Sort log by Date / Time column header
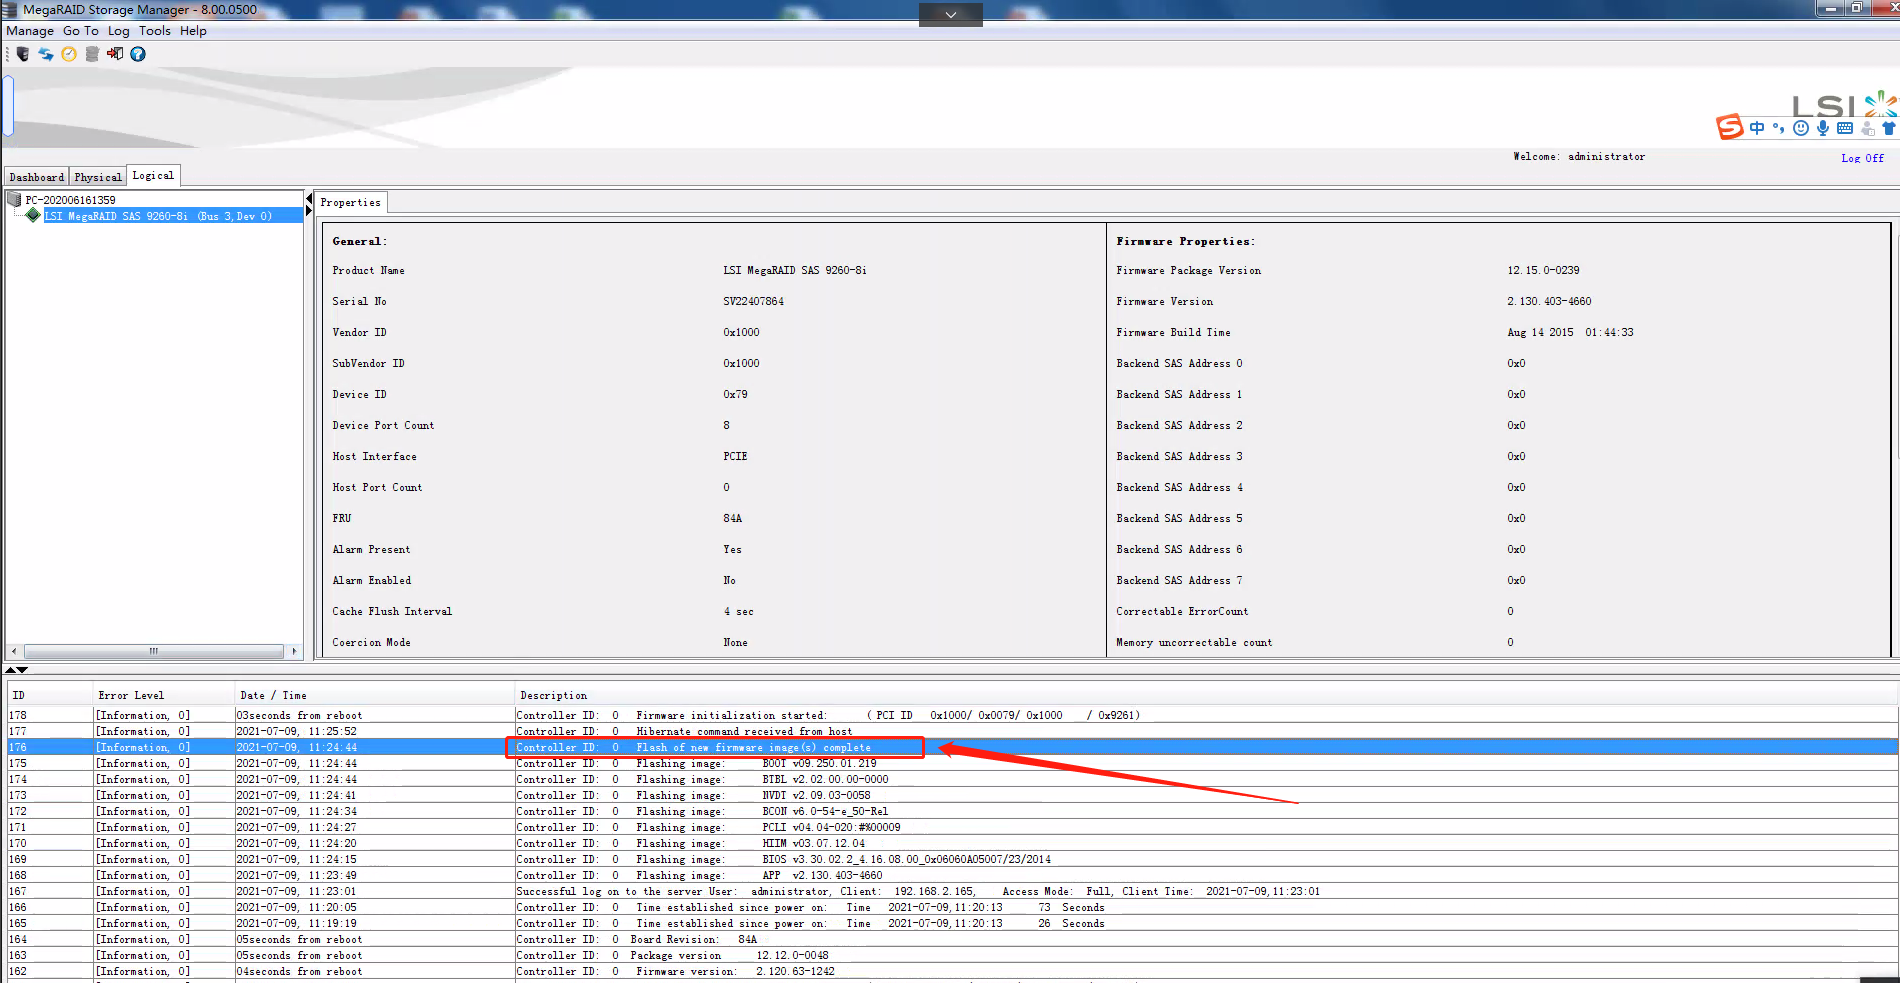Screen dimensions: 1900x983 pyautogui.click(x=375, y=695)
